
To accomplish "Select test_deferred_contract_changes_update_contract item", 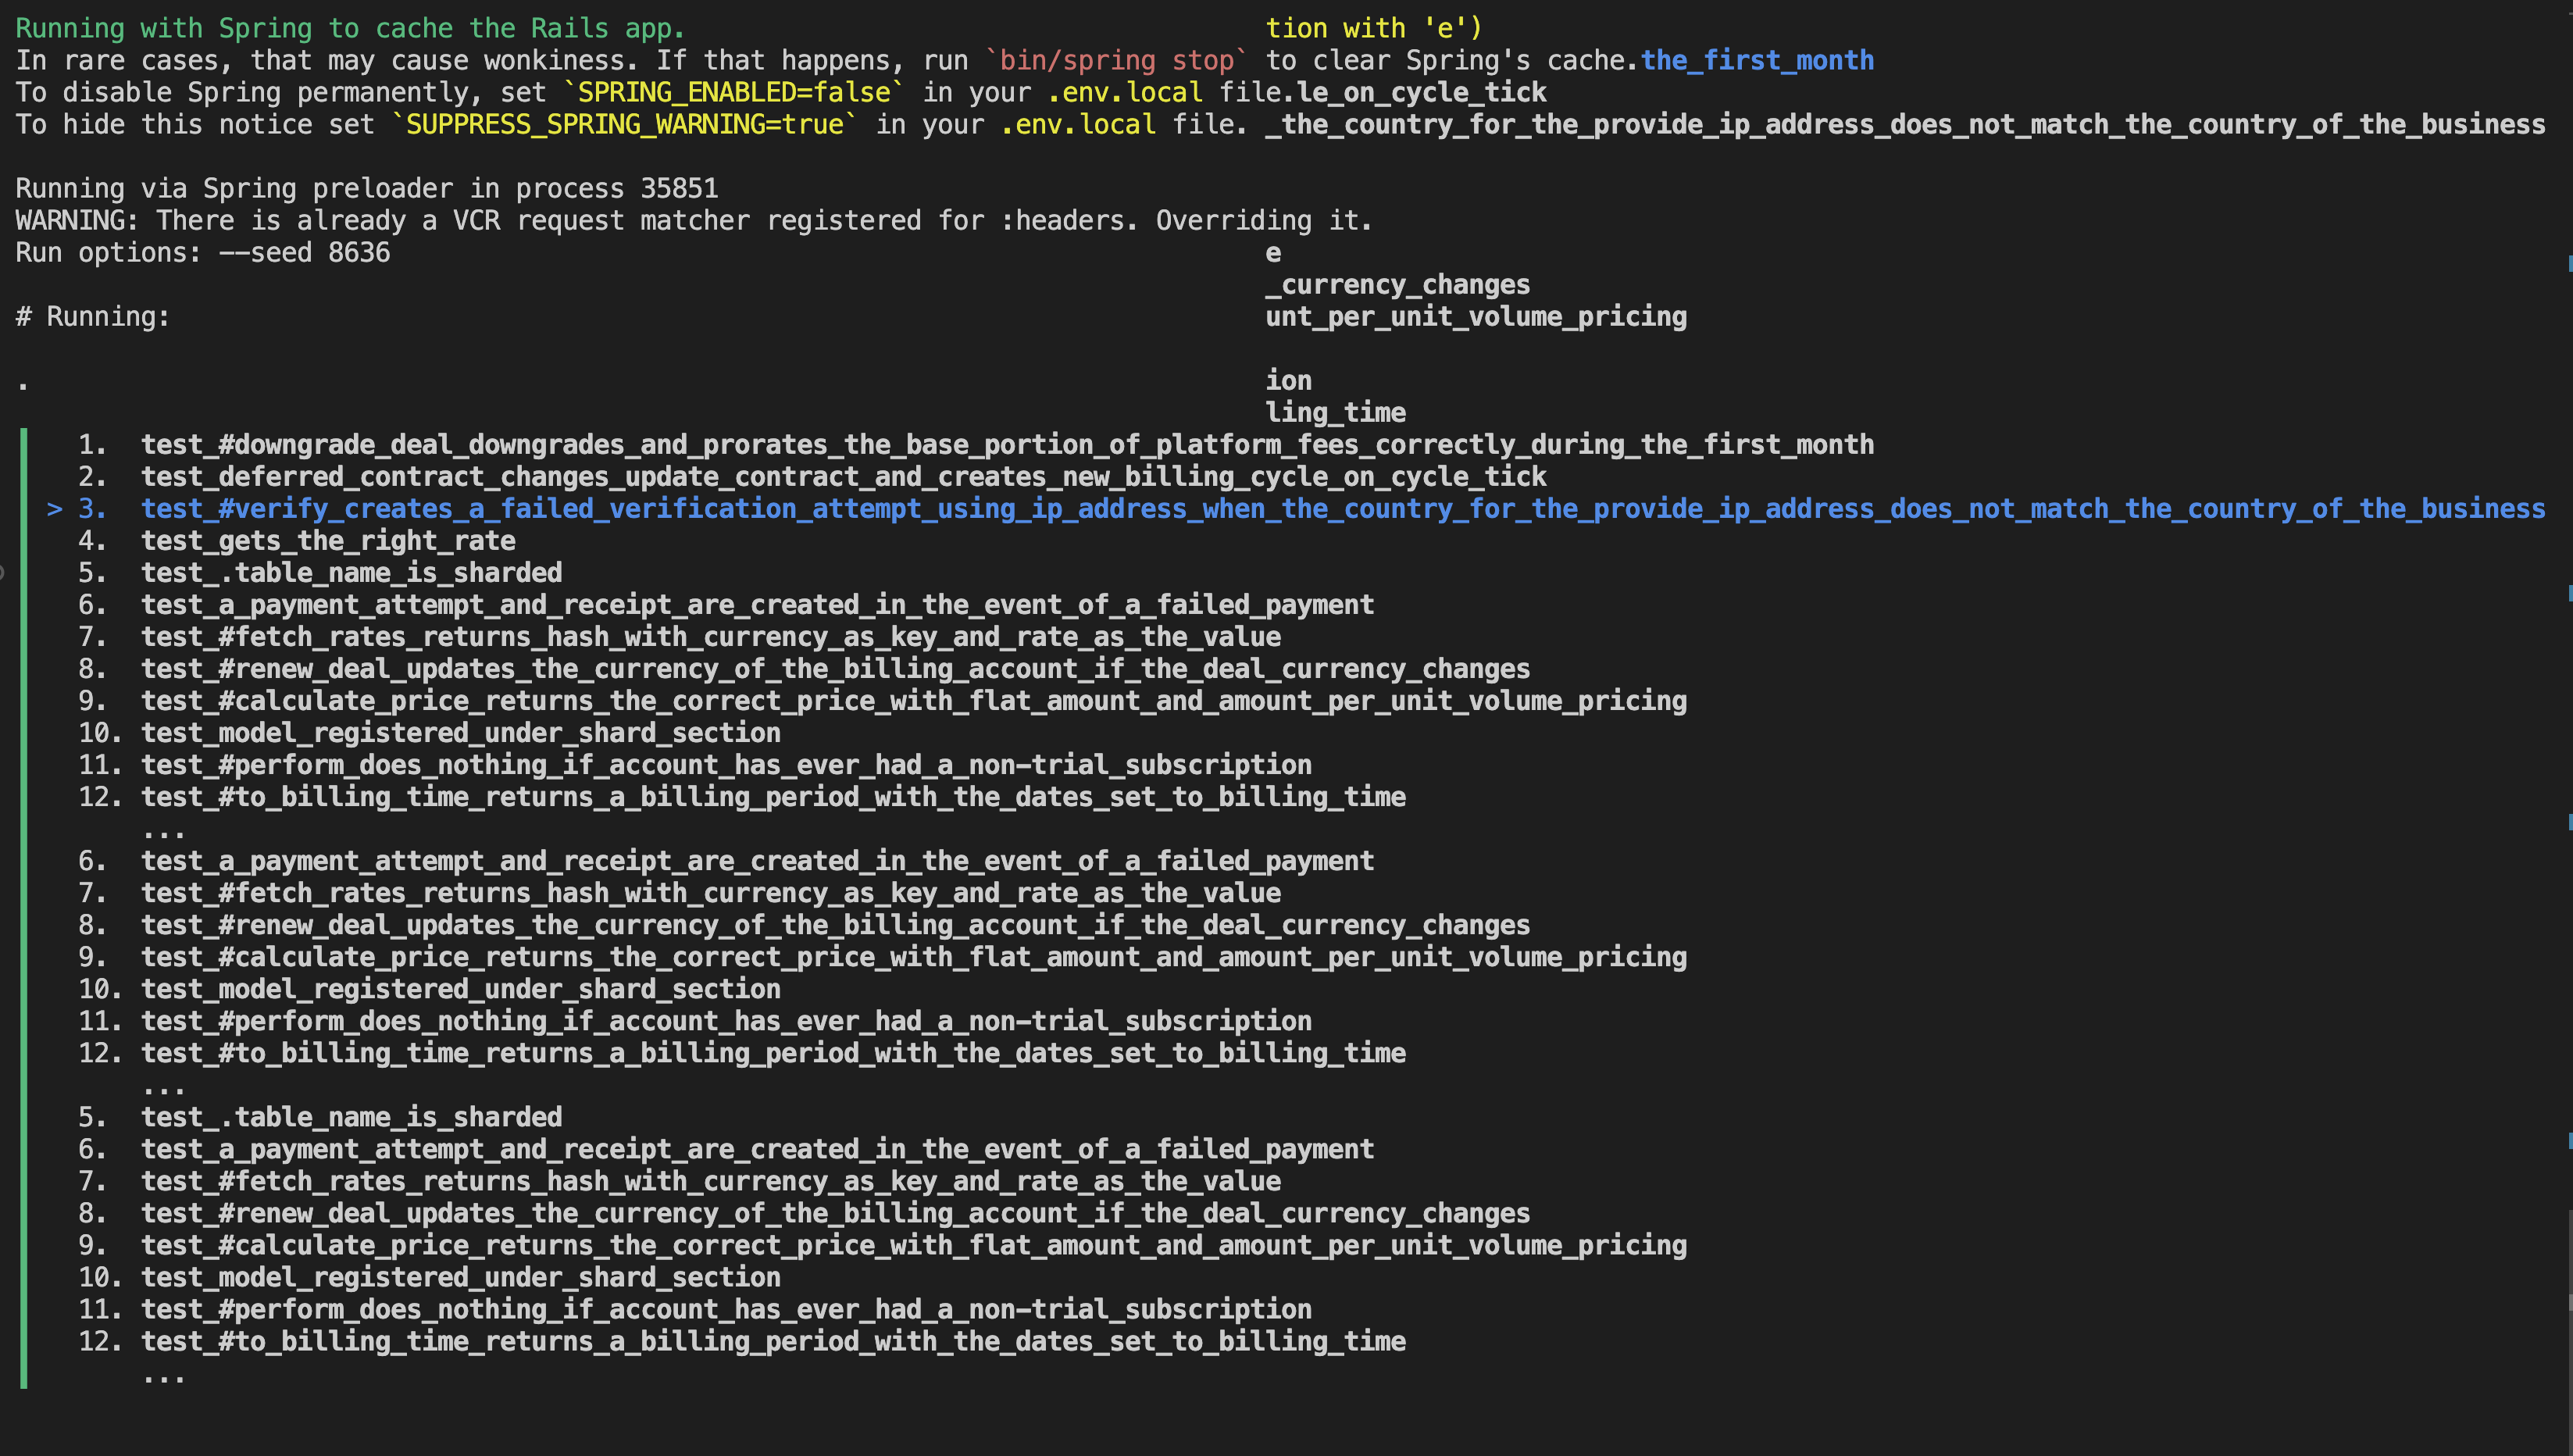I will (x=843, y=476).
